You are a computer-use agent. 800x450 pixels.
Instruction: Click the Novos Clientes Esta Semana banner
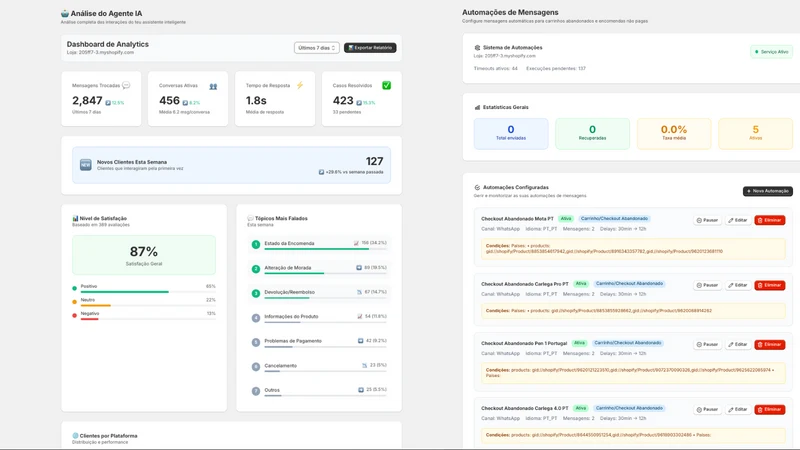click(x=232, y=165)
